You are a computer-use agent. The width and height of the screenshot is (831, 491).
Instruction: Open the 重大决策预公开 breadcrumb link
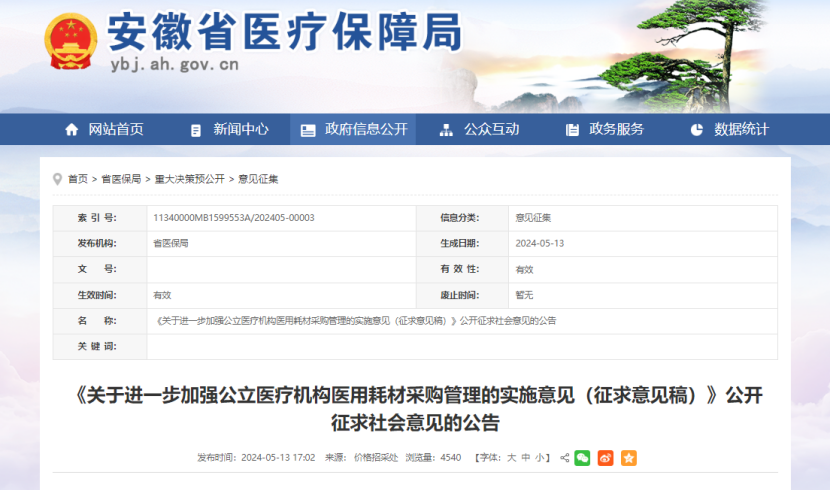[x=189, y=179]
